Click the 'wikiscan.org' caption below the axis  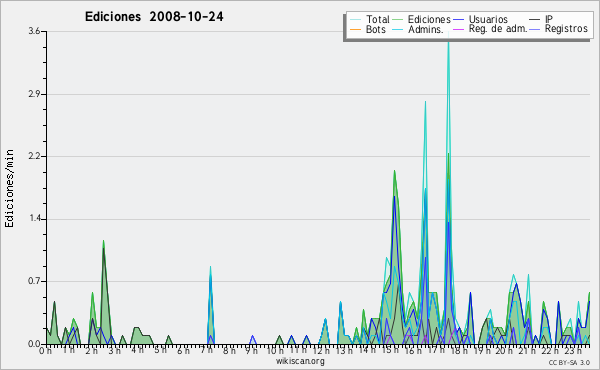(x=300, y=361)
